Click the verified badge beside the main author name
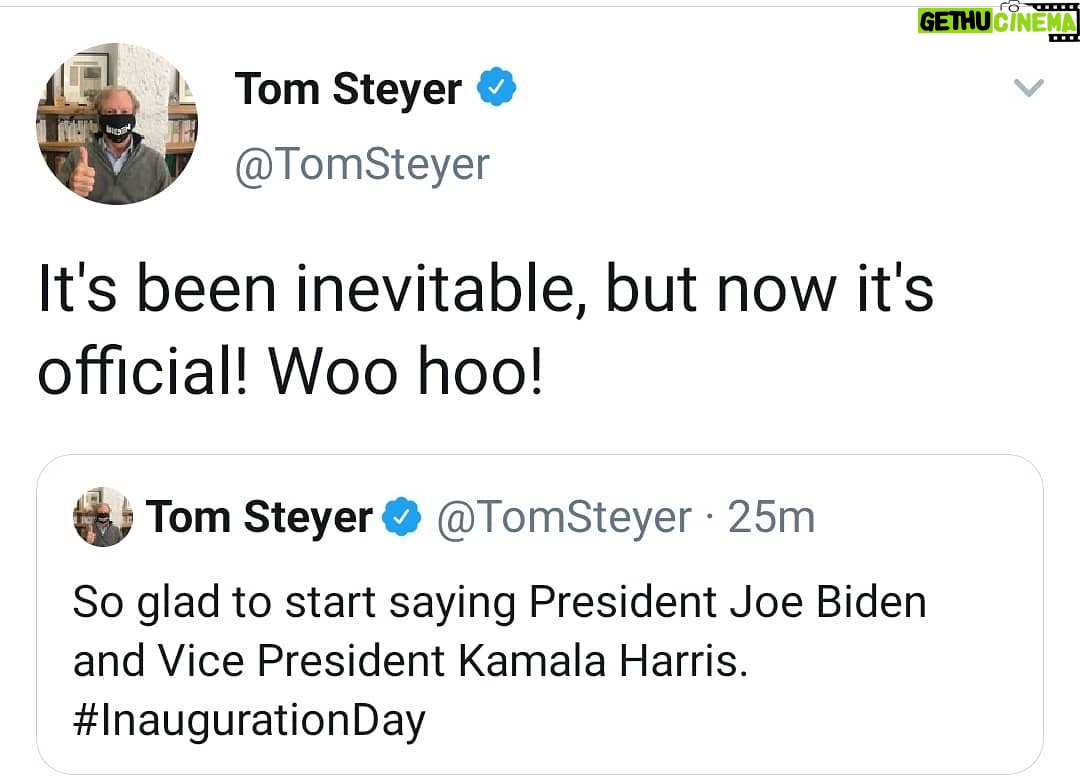 point(495,90)
